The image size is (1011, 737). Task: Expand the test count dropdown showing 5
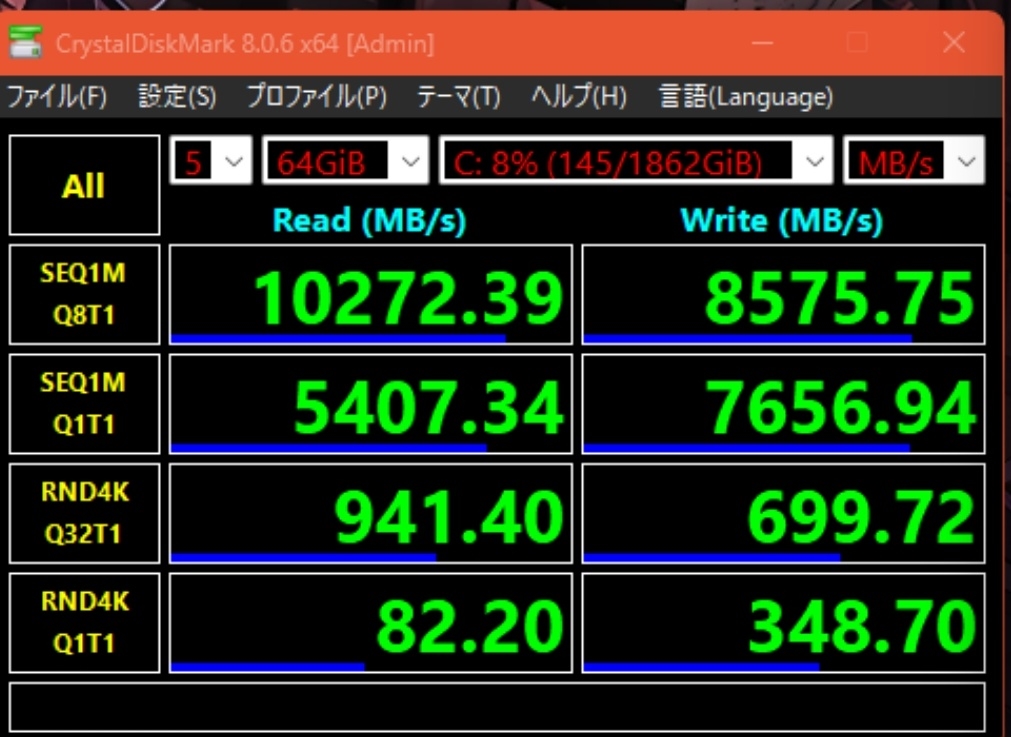click(210, 160)
